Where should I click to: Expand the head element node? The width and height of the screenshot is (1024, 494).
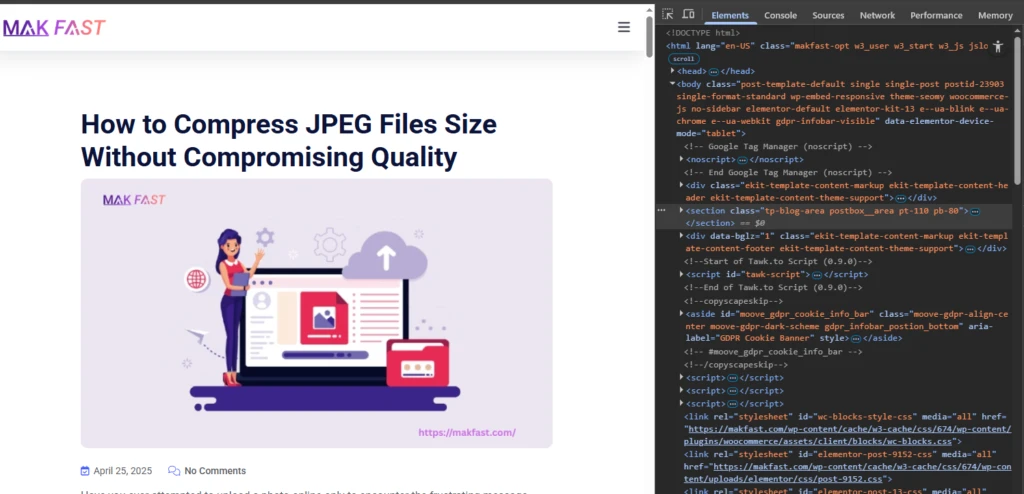tap(673, 71)
